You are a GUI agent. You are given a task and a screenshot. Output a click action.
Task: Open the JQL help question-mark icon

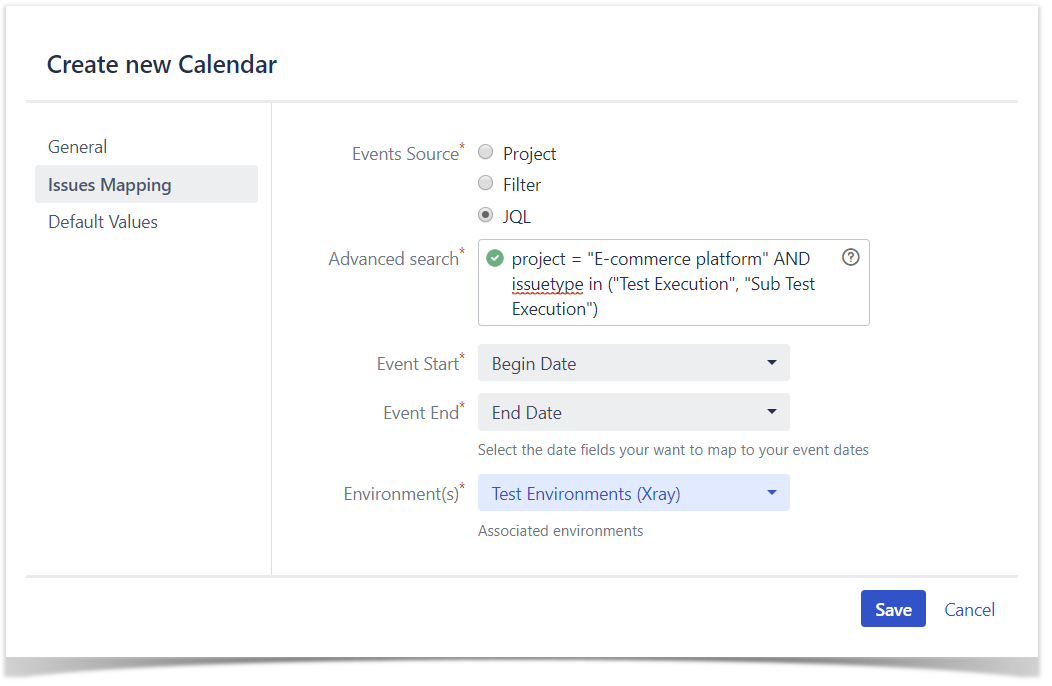850,258
